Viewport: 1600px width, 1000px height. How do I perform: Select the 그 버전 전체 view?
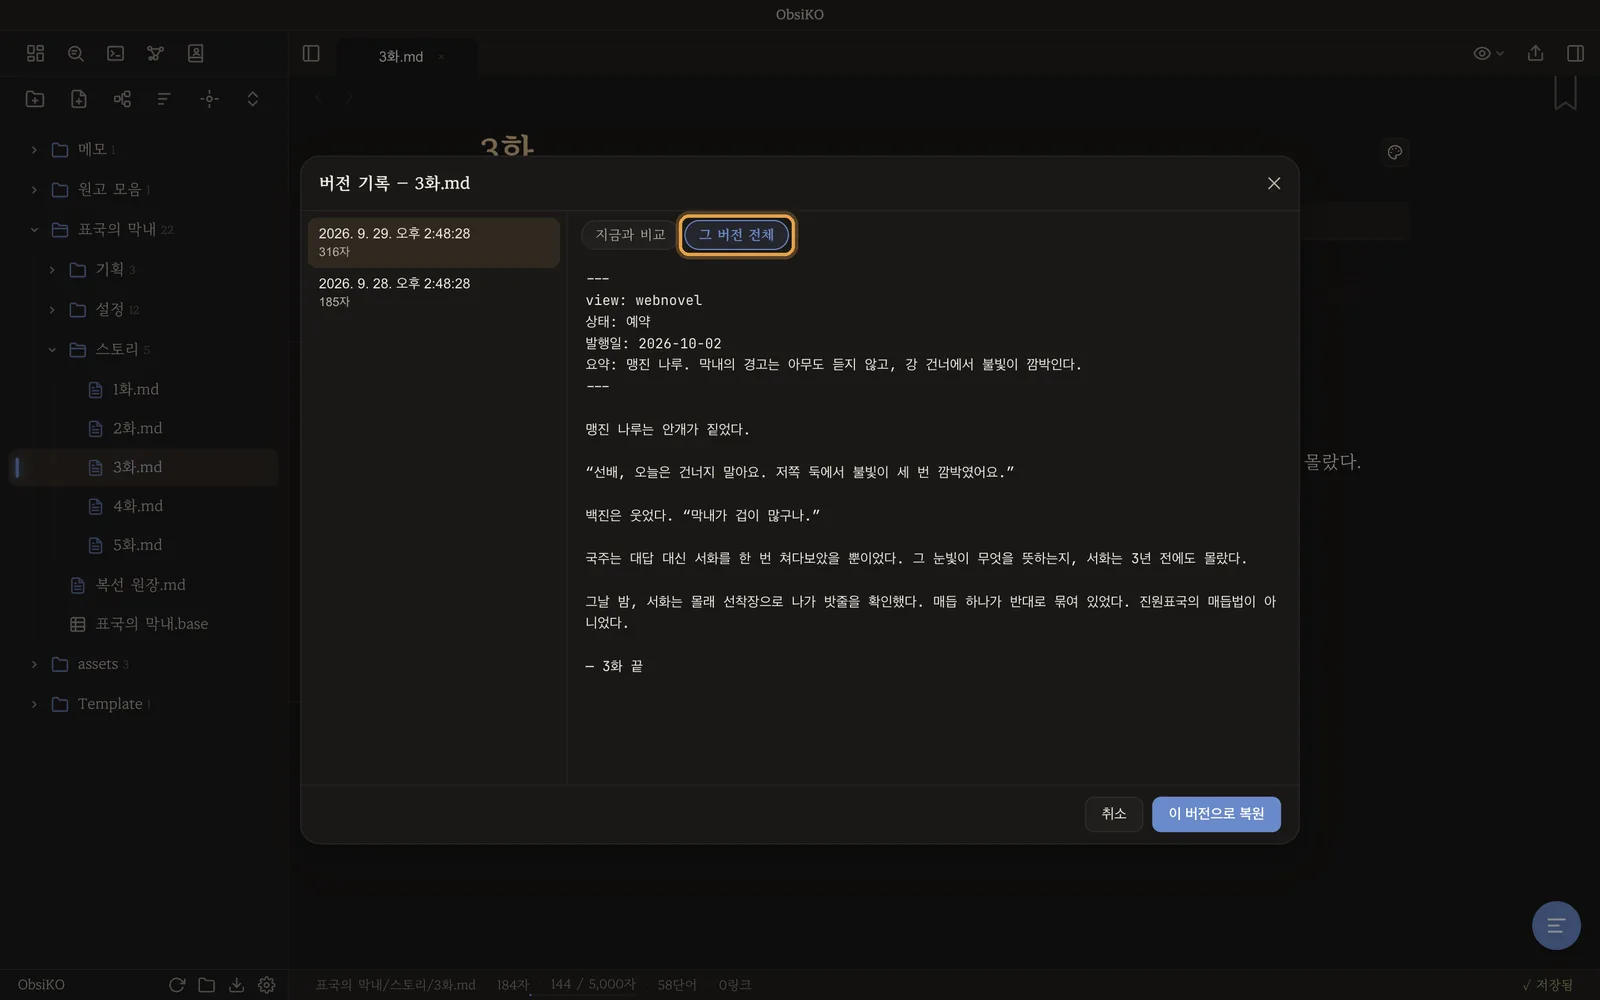pos(737,235)
